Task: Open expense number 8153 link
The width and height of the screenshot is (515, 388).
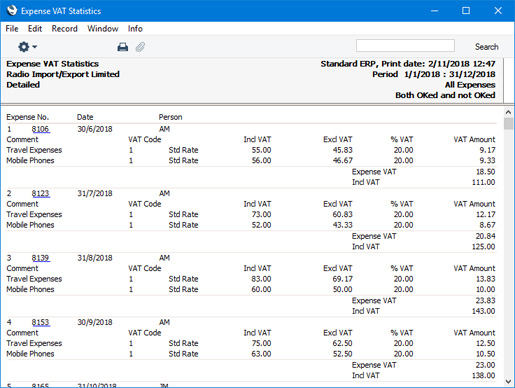Action: [40, 322]
